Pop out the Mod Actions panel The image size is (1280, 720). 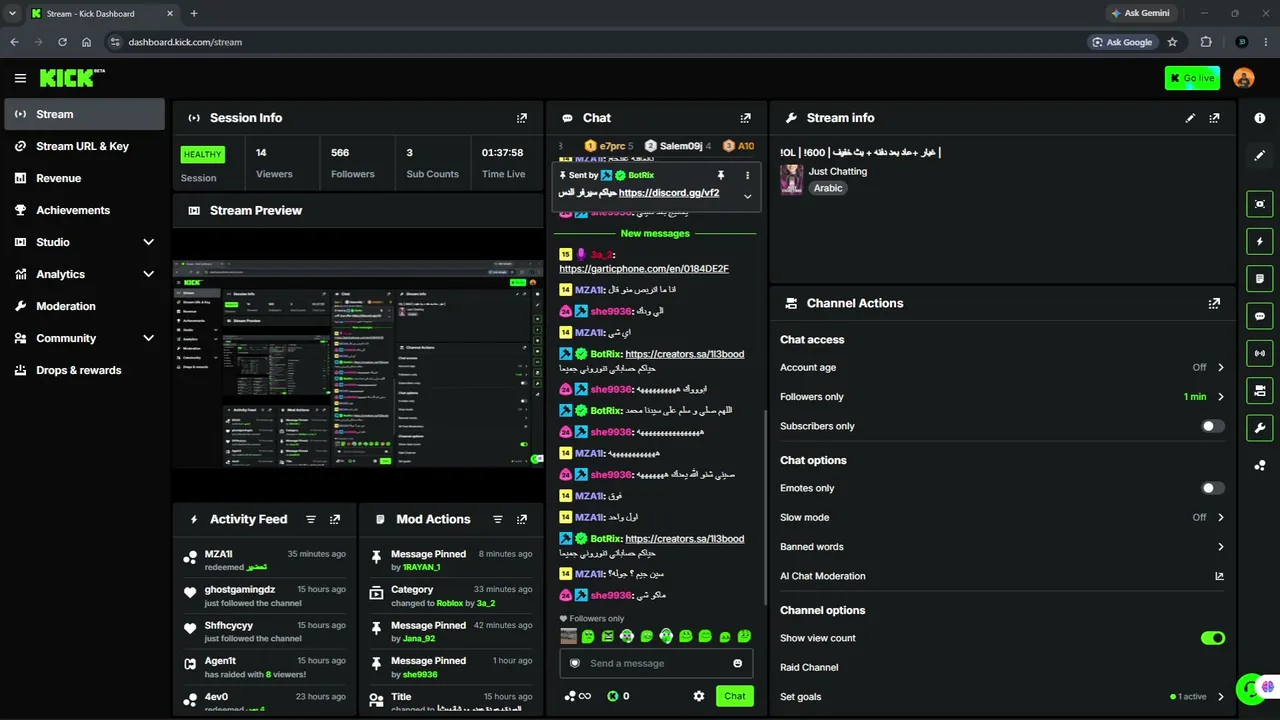pyautogui.click(x=522, y=519)
